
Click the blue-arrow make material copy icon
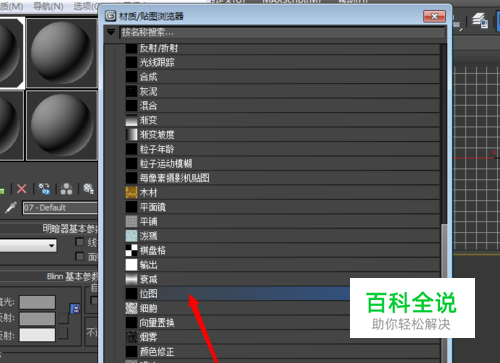(x=44, y=189)
